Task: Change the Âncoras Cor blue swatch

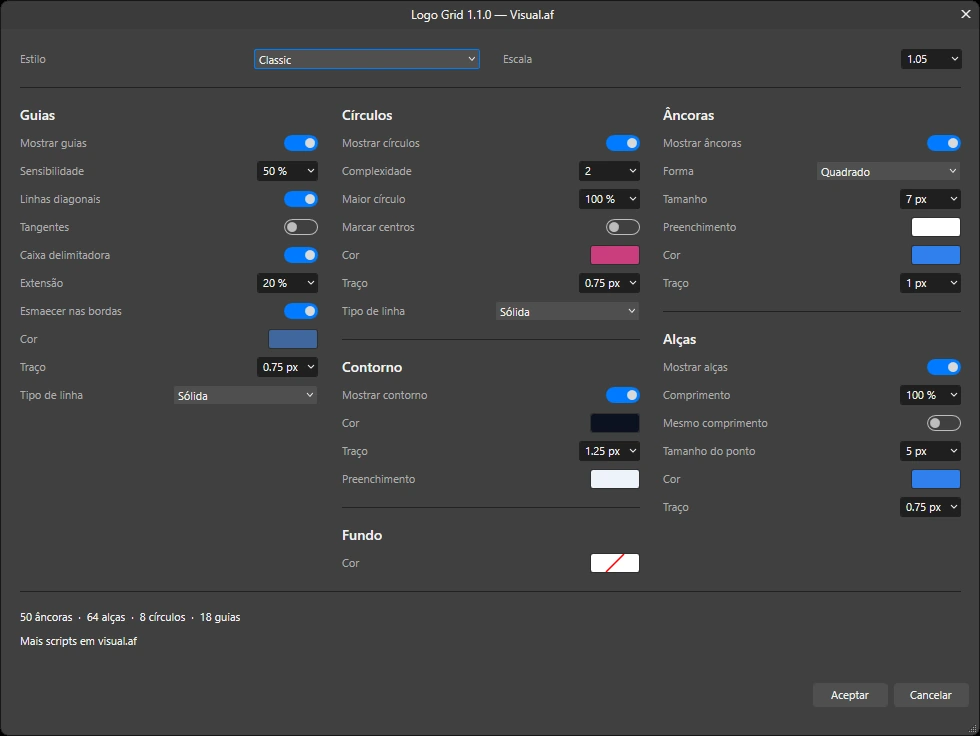Action: pos(936,255)
